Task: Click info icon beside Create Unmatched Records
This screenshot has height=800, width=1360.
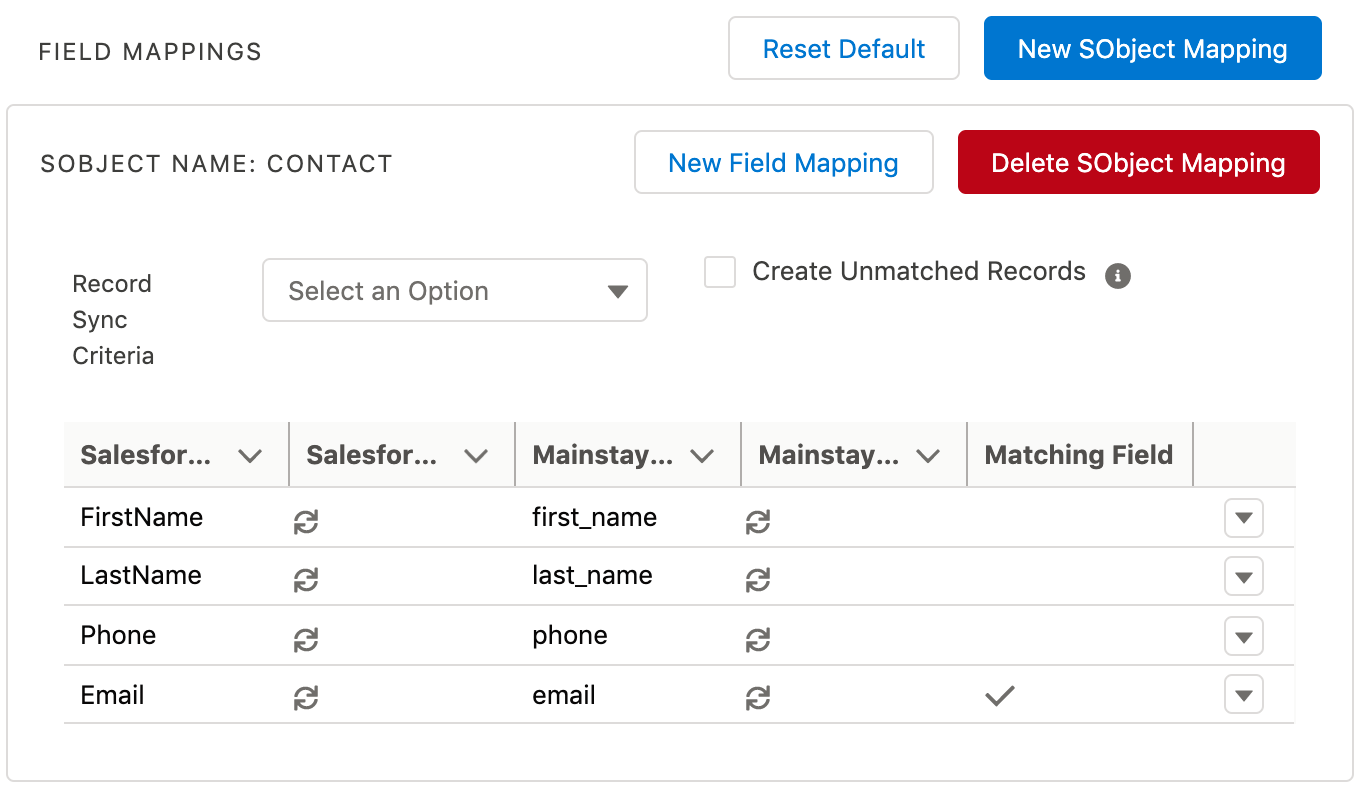Action: click(x=1118, y=275)
